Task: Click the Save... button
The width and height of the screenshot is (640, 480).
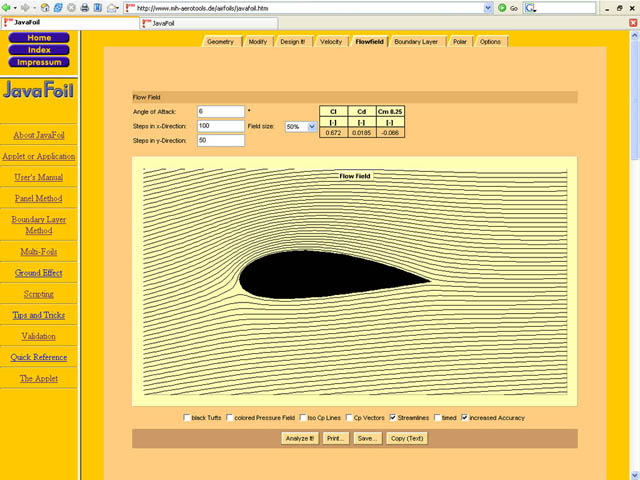Action: [x=367, y=438]
